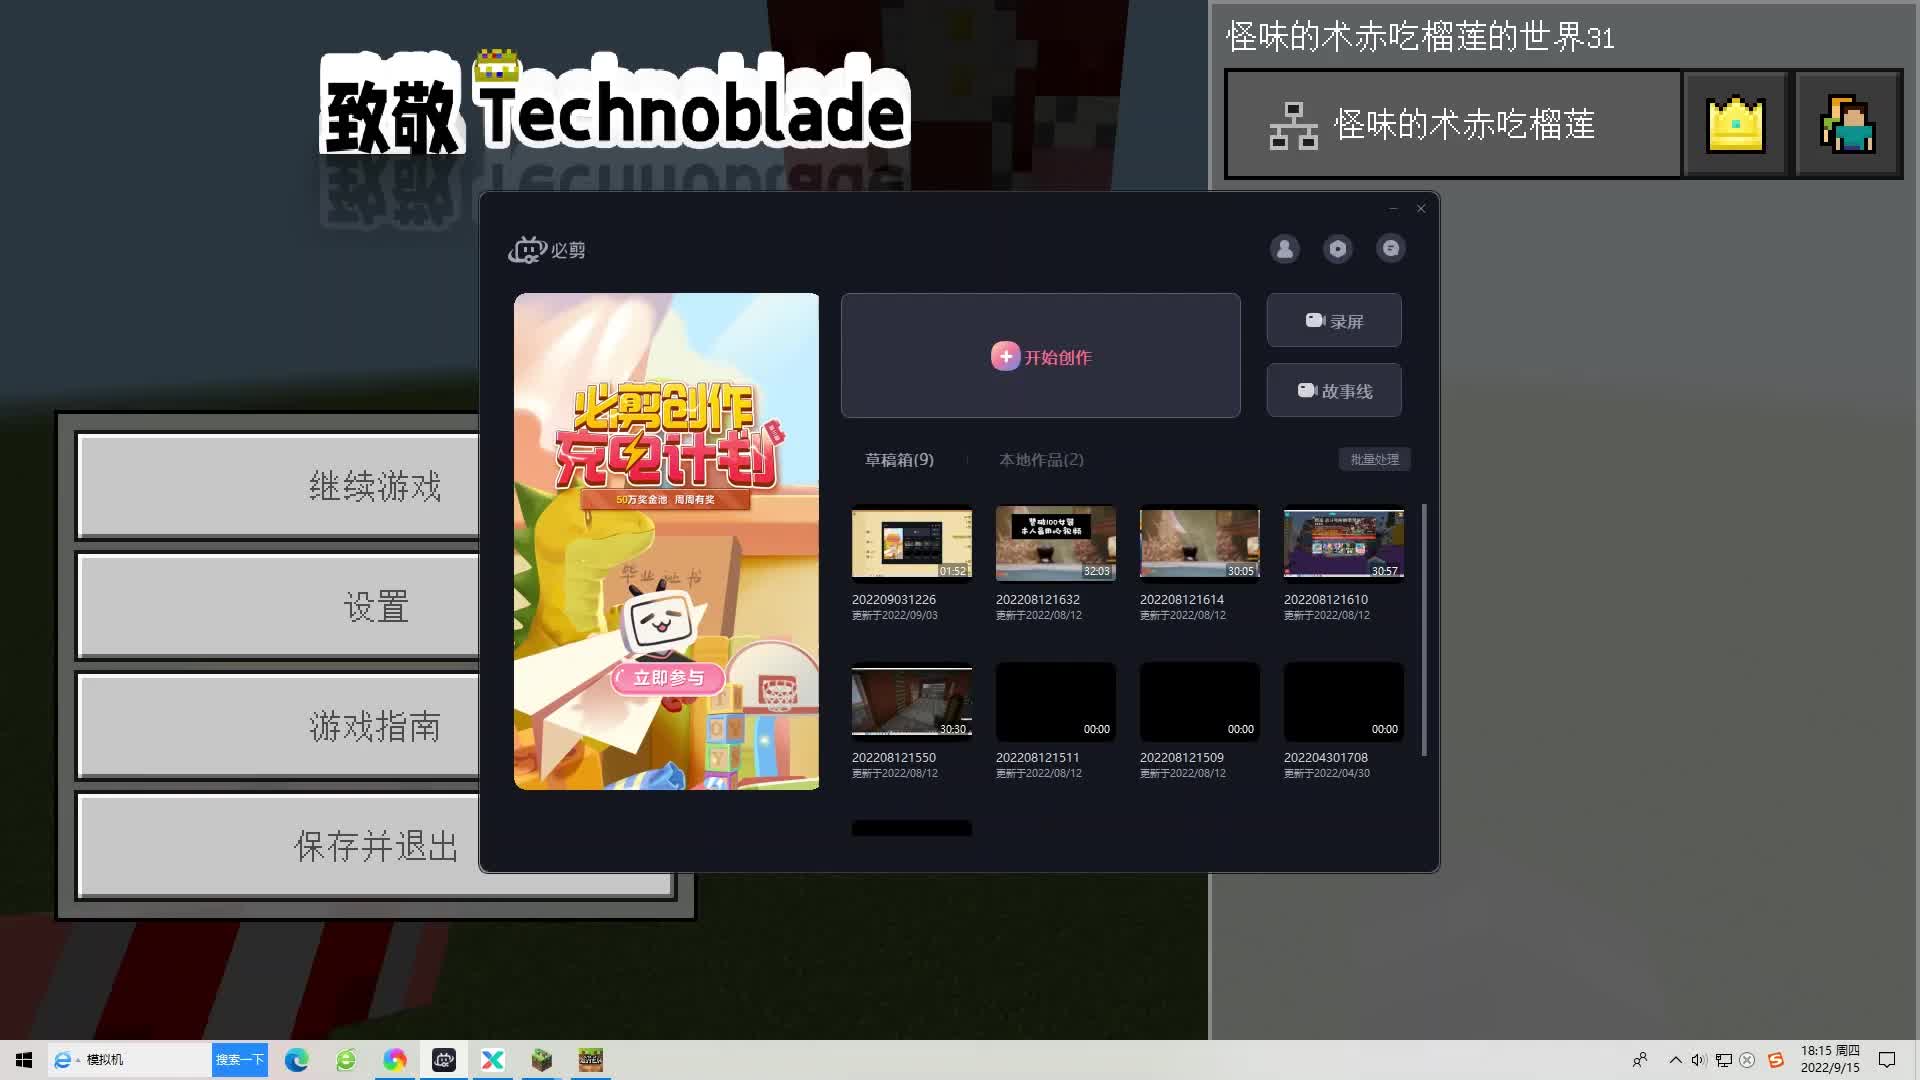Select draft title text 202209031226
1920x1080 pixels.
894,600
